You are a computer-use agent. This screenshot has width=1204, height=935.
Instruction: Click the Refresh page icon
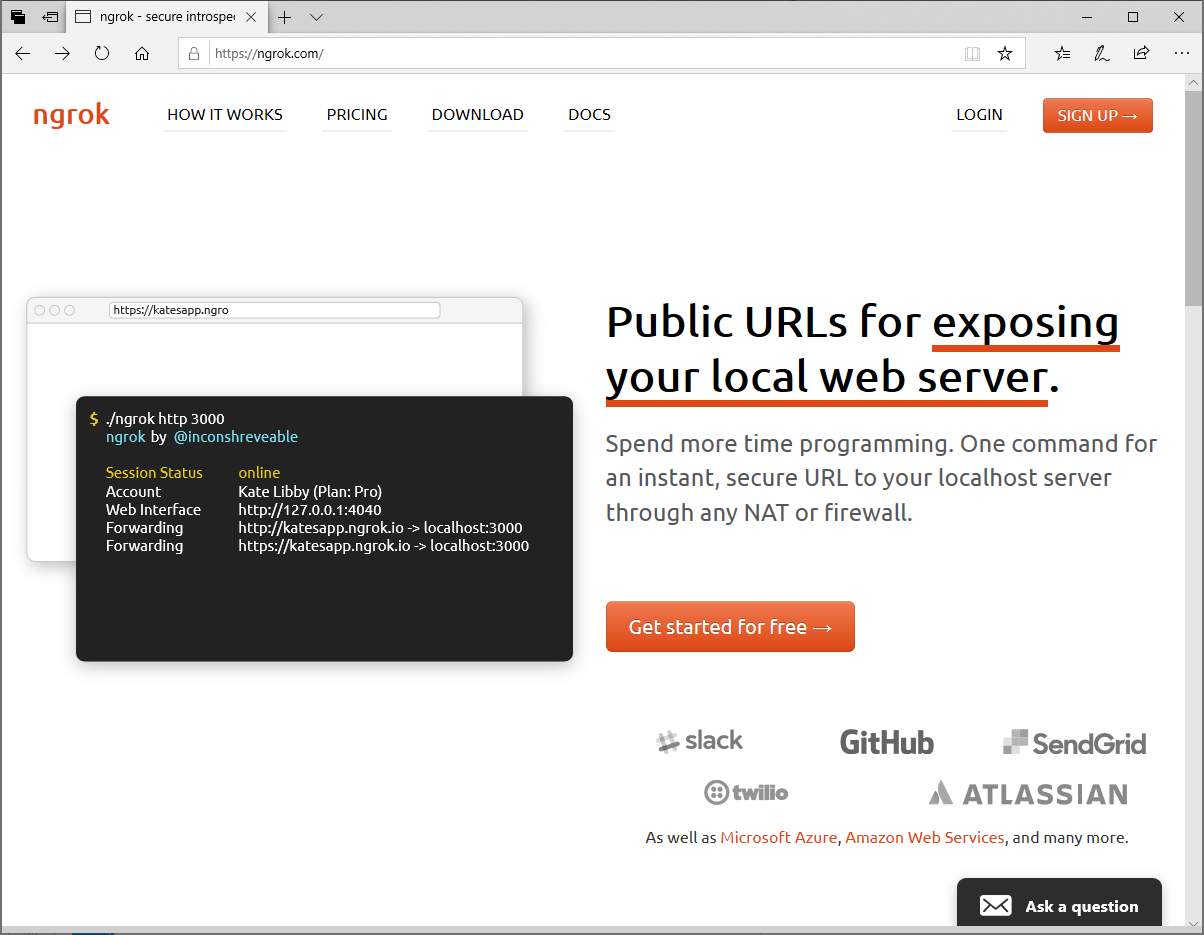tap(102, 54)
